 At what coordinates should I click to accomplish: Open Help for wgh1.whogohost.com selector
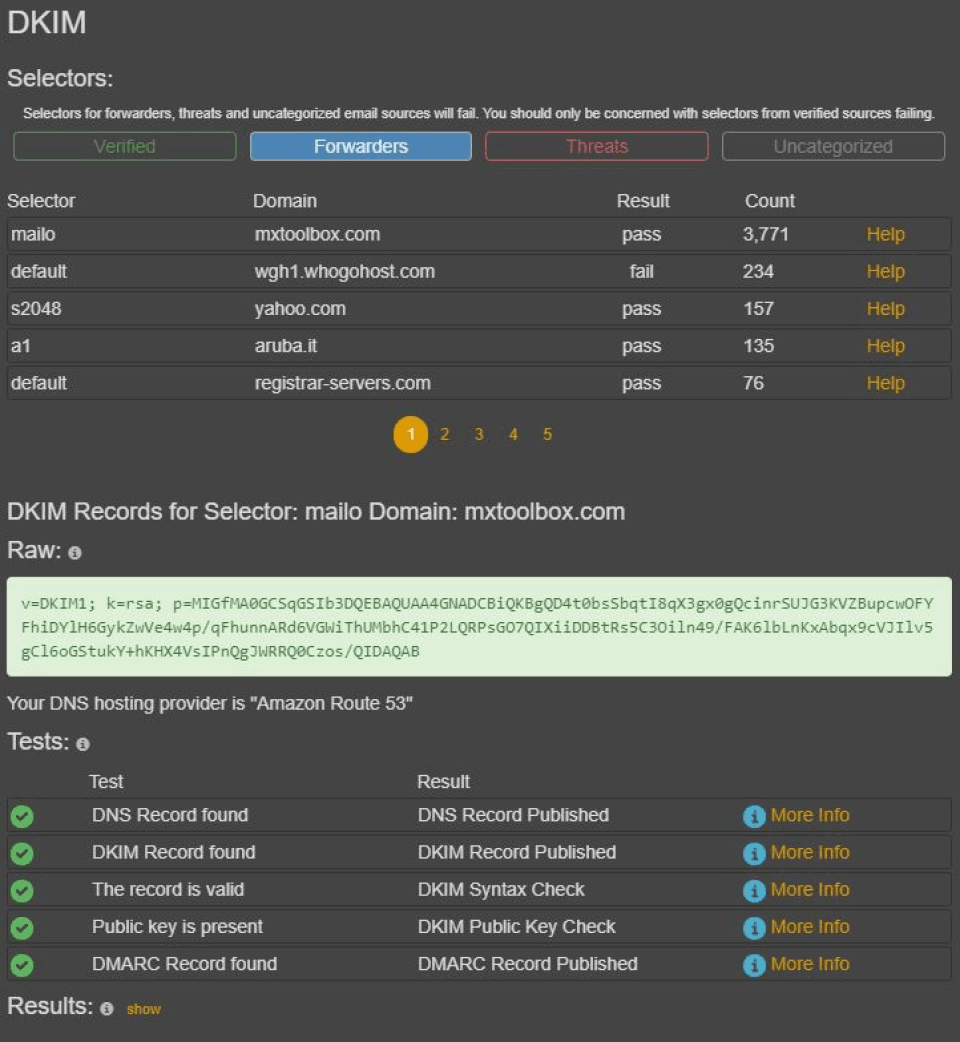coord(885,272)
